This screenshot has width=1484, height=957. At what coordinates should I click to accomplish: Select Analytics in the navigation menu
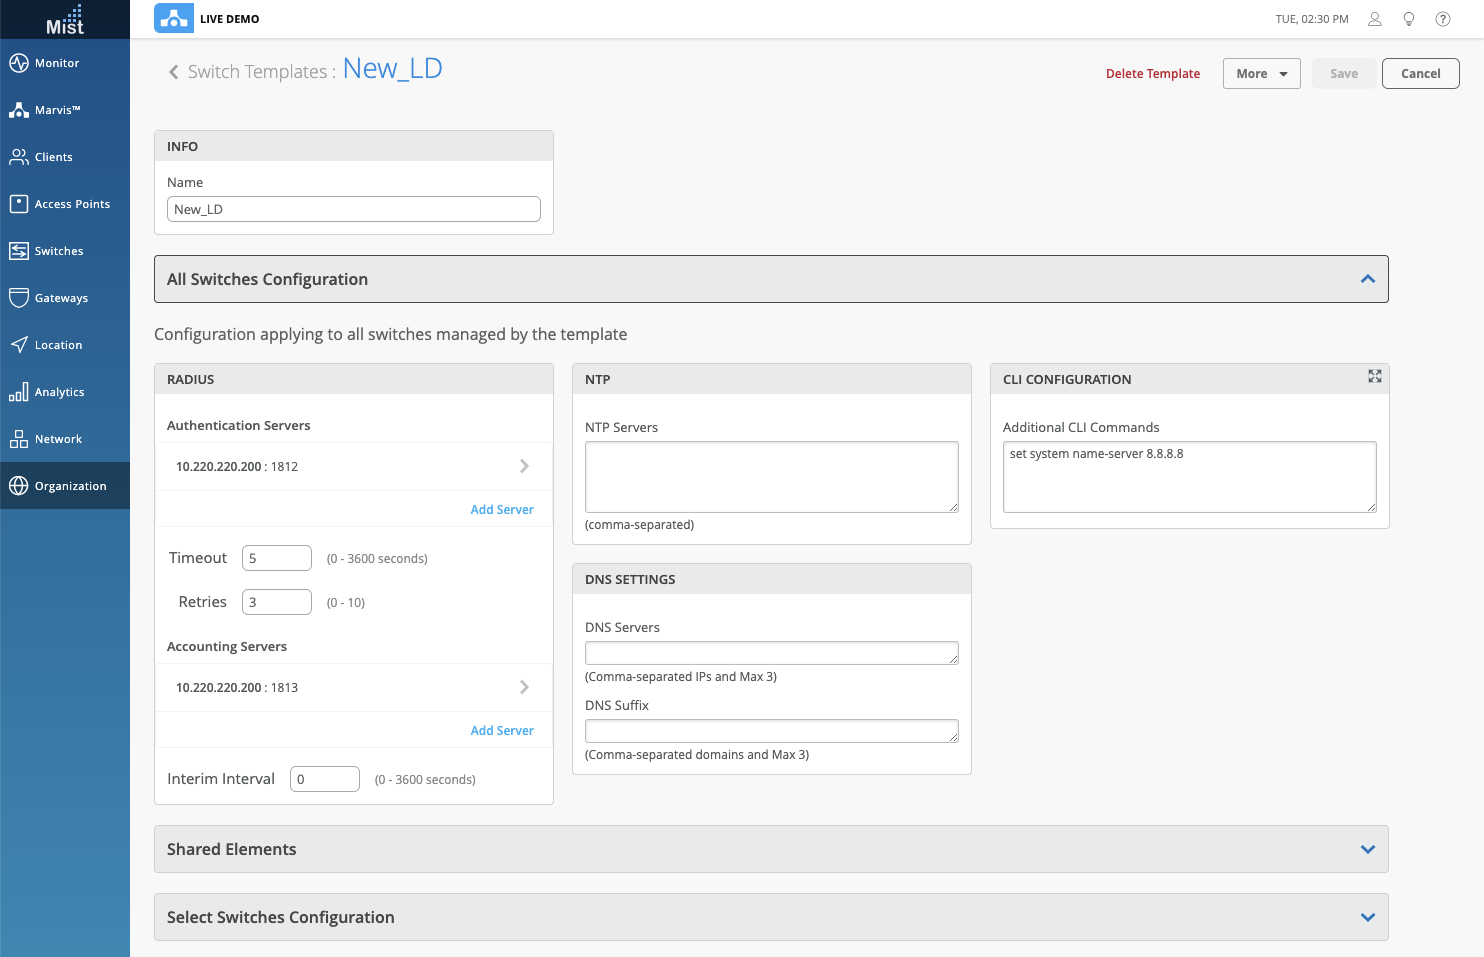coord(59,392)
